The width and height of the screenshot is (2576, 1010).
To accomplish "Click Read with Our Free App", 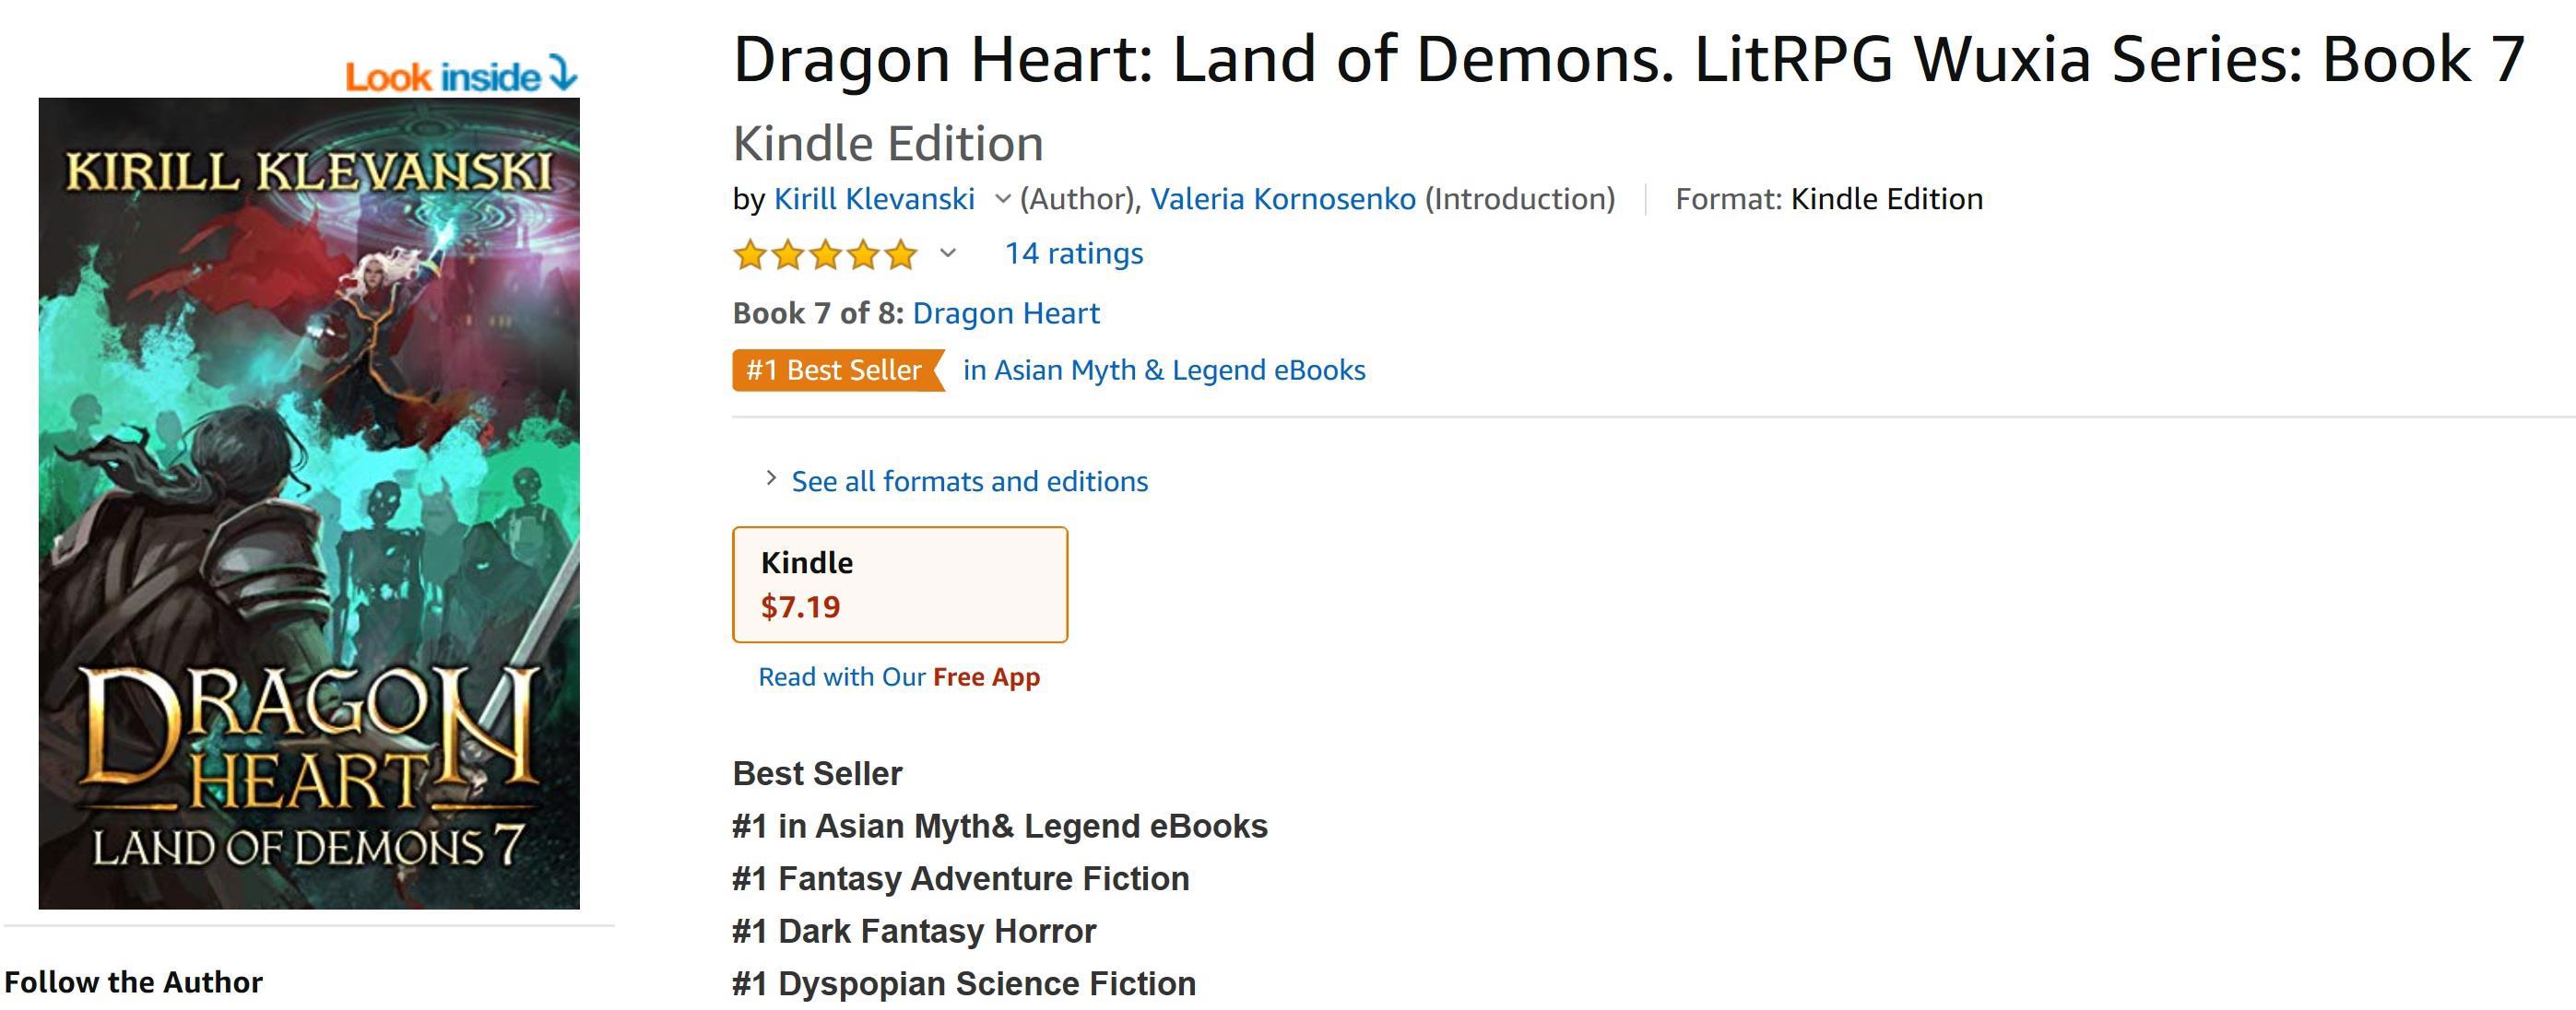I will point(898,677).
